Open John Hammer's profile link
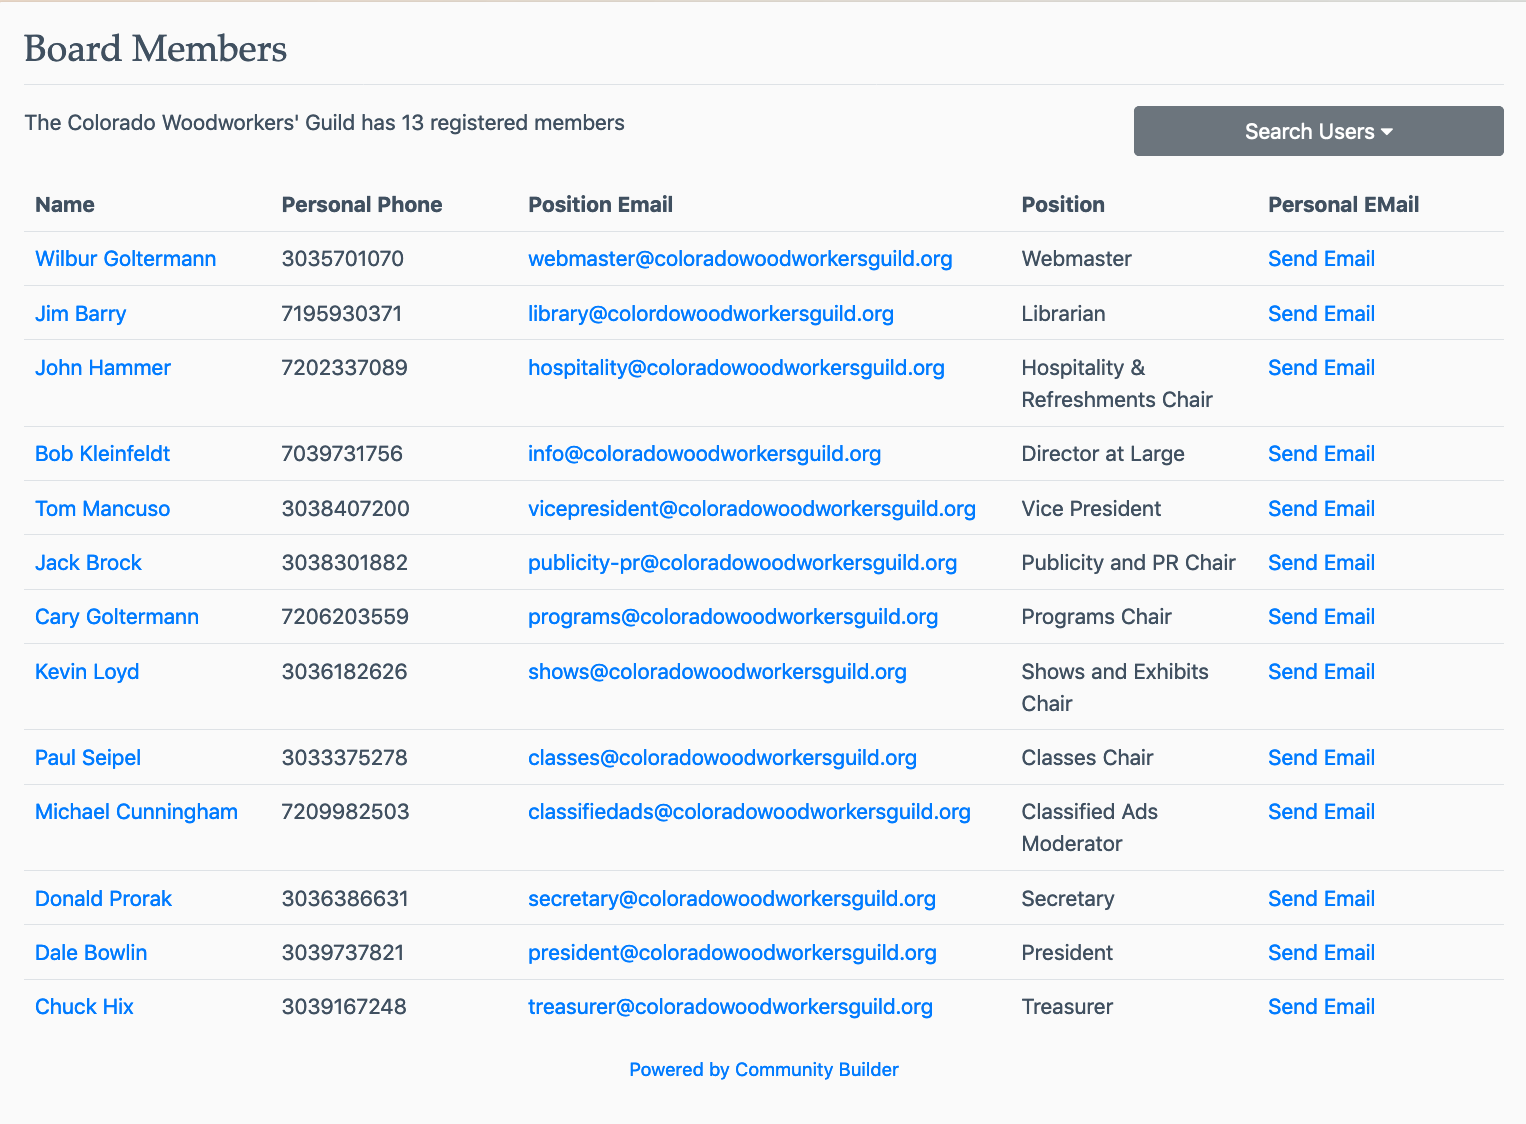Screen dimensions: 1526x1124 [103, 368]
